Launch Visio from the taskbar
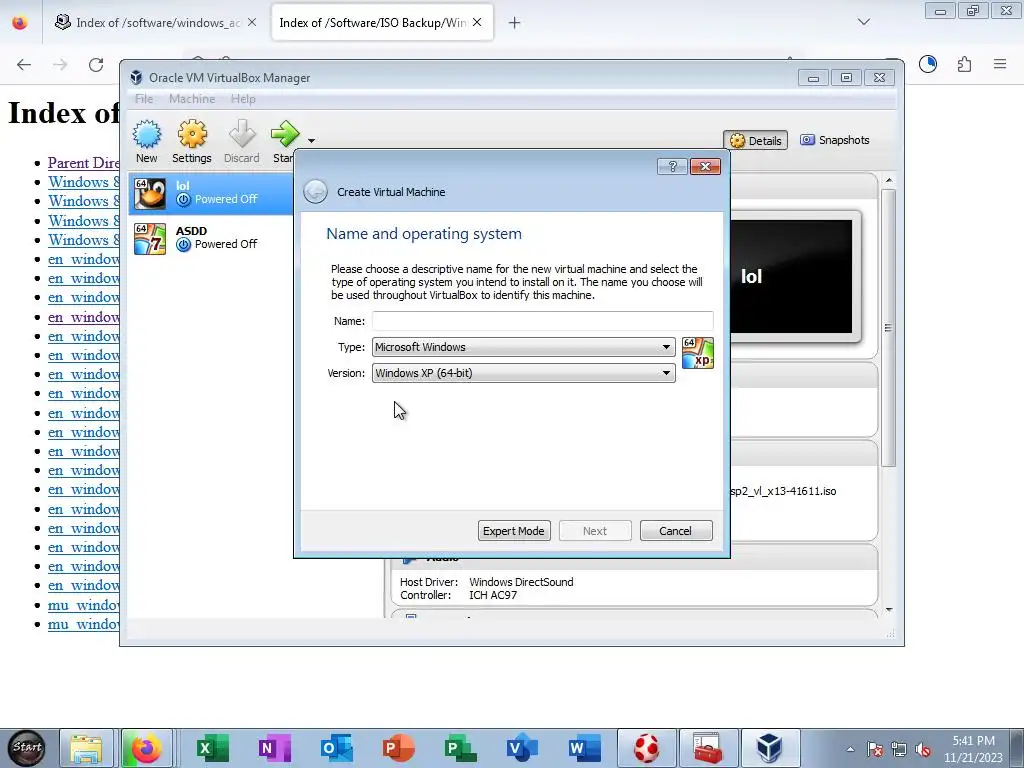The width and height of the screenshot is (1024, 768). click(522, 748)
